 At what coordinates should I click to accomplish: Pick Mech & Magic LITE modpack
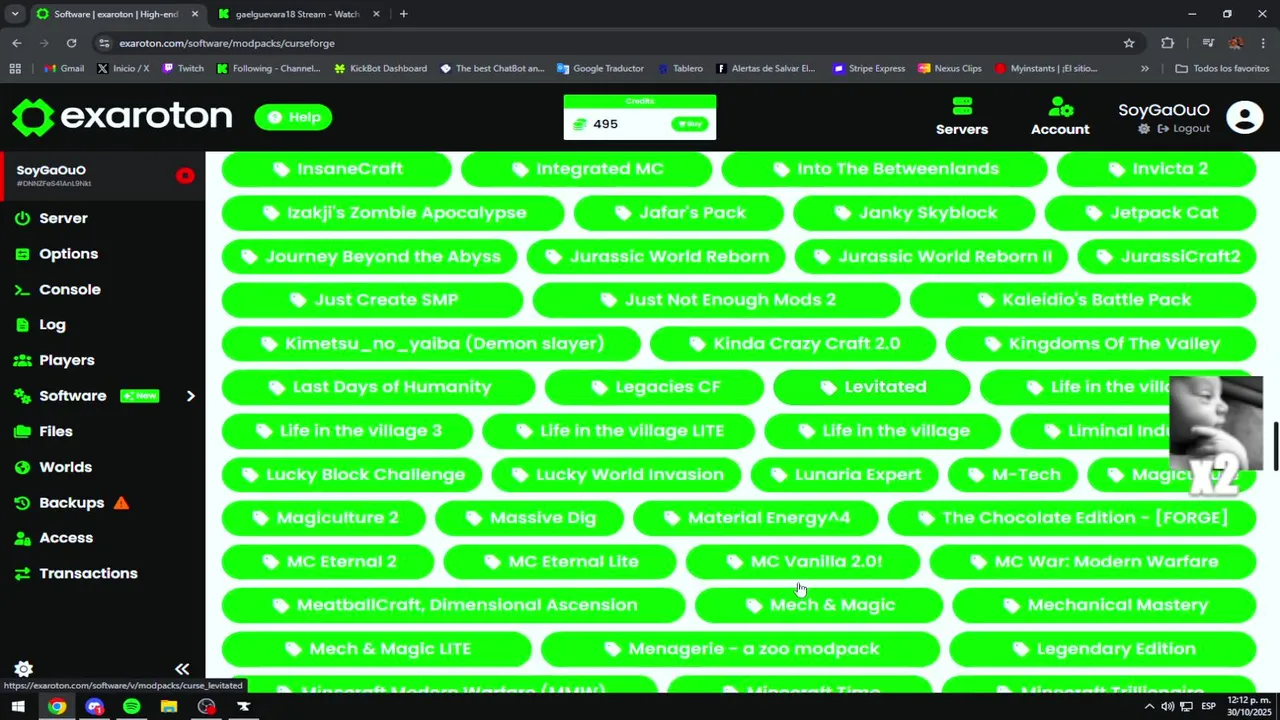tap(377, 649)
